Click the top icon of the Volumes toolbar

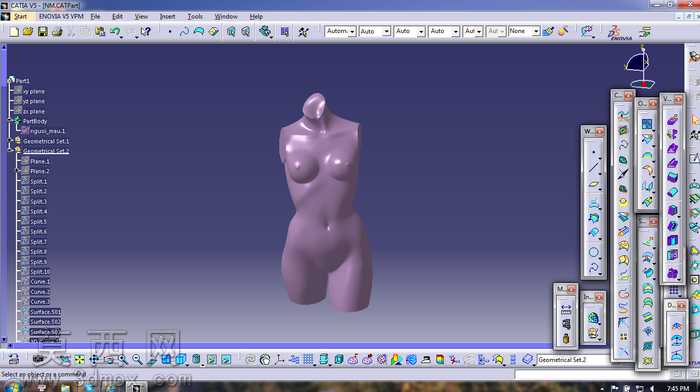672,120
